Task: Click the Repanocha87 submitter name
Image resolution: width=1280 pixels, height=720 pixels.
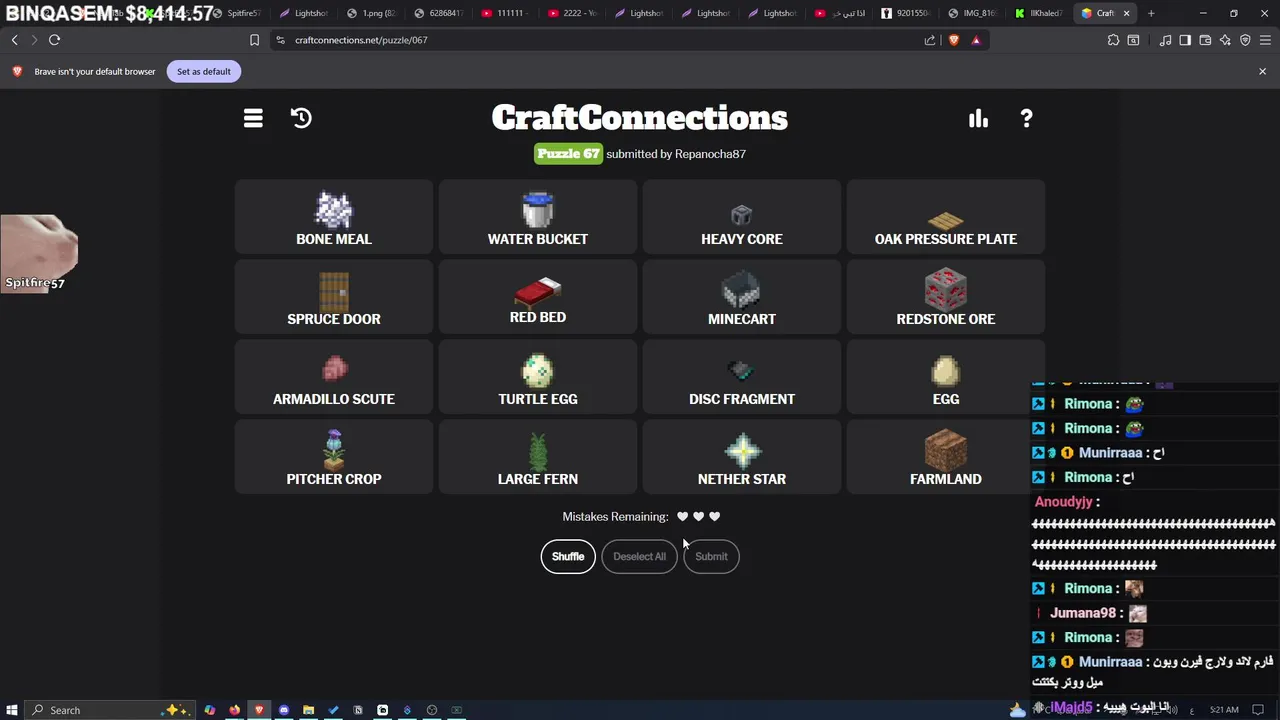Action: pyautogui.click(x=710, y=154)
